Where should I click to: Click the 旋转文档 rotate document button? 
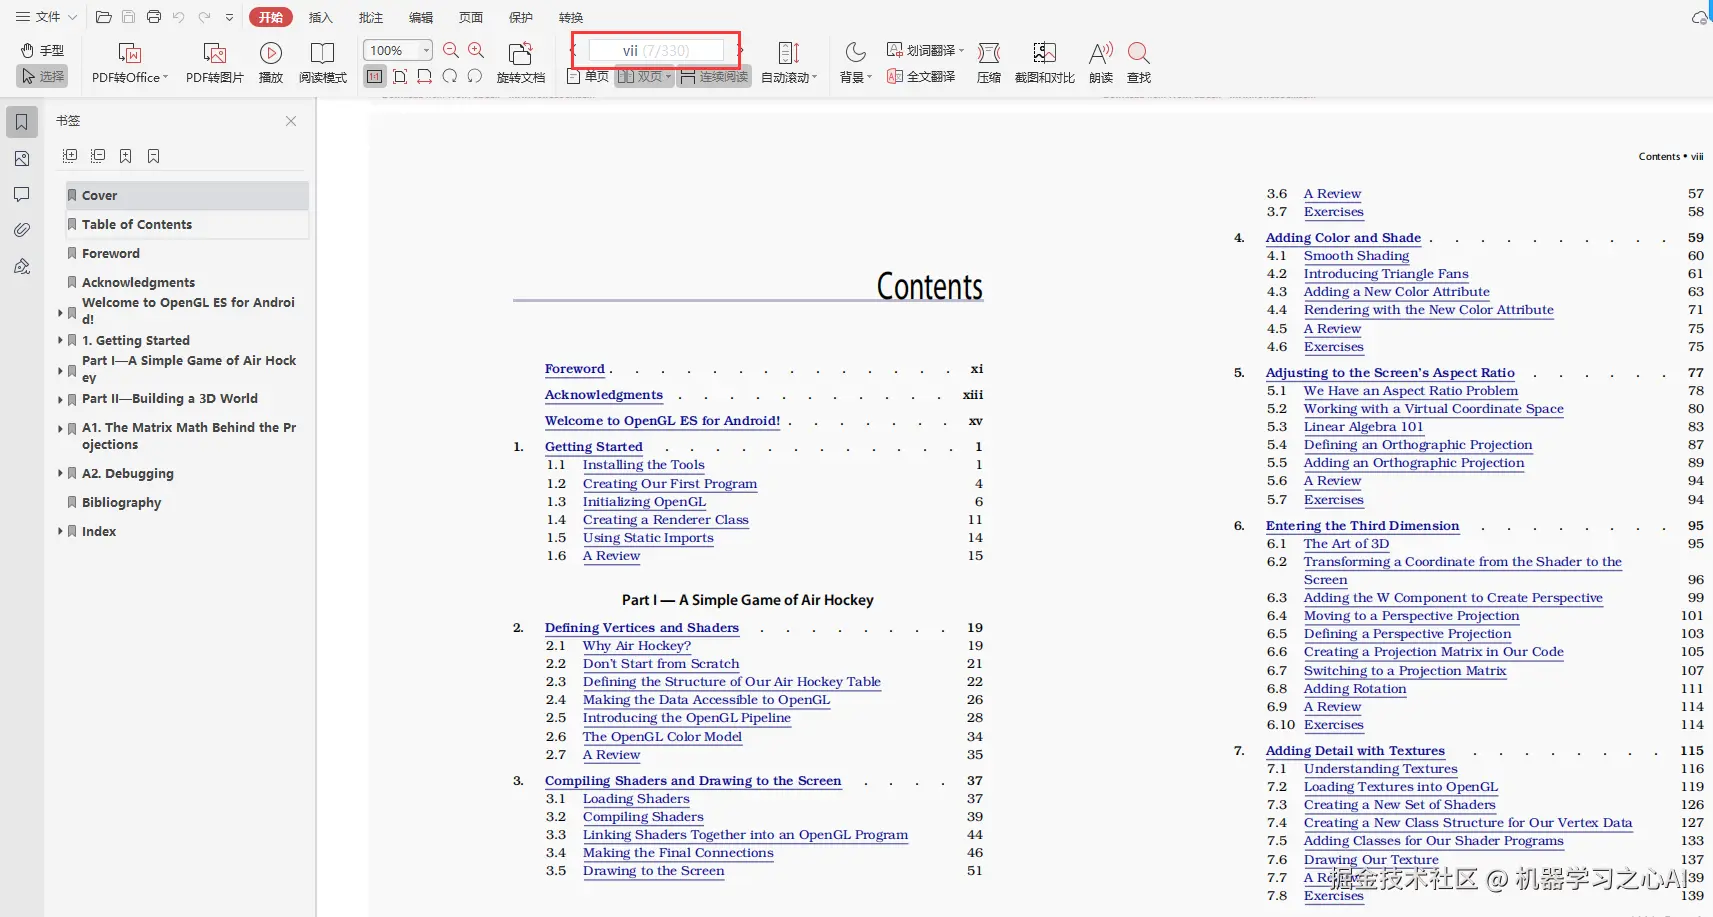pos(521,62)
